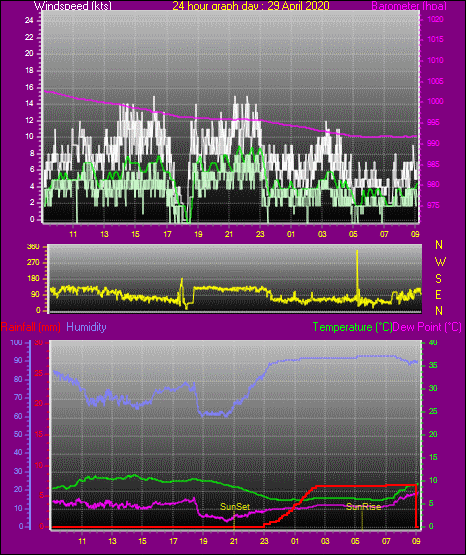Click 90 on the blue humidity axis

[18, 361]
